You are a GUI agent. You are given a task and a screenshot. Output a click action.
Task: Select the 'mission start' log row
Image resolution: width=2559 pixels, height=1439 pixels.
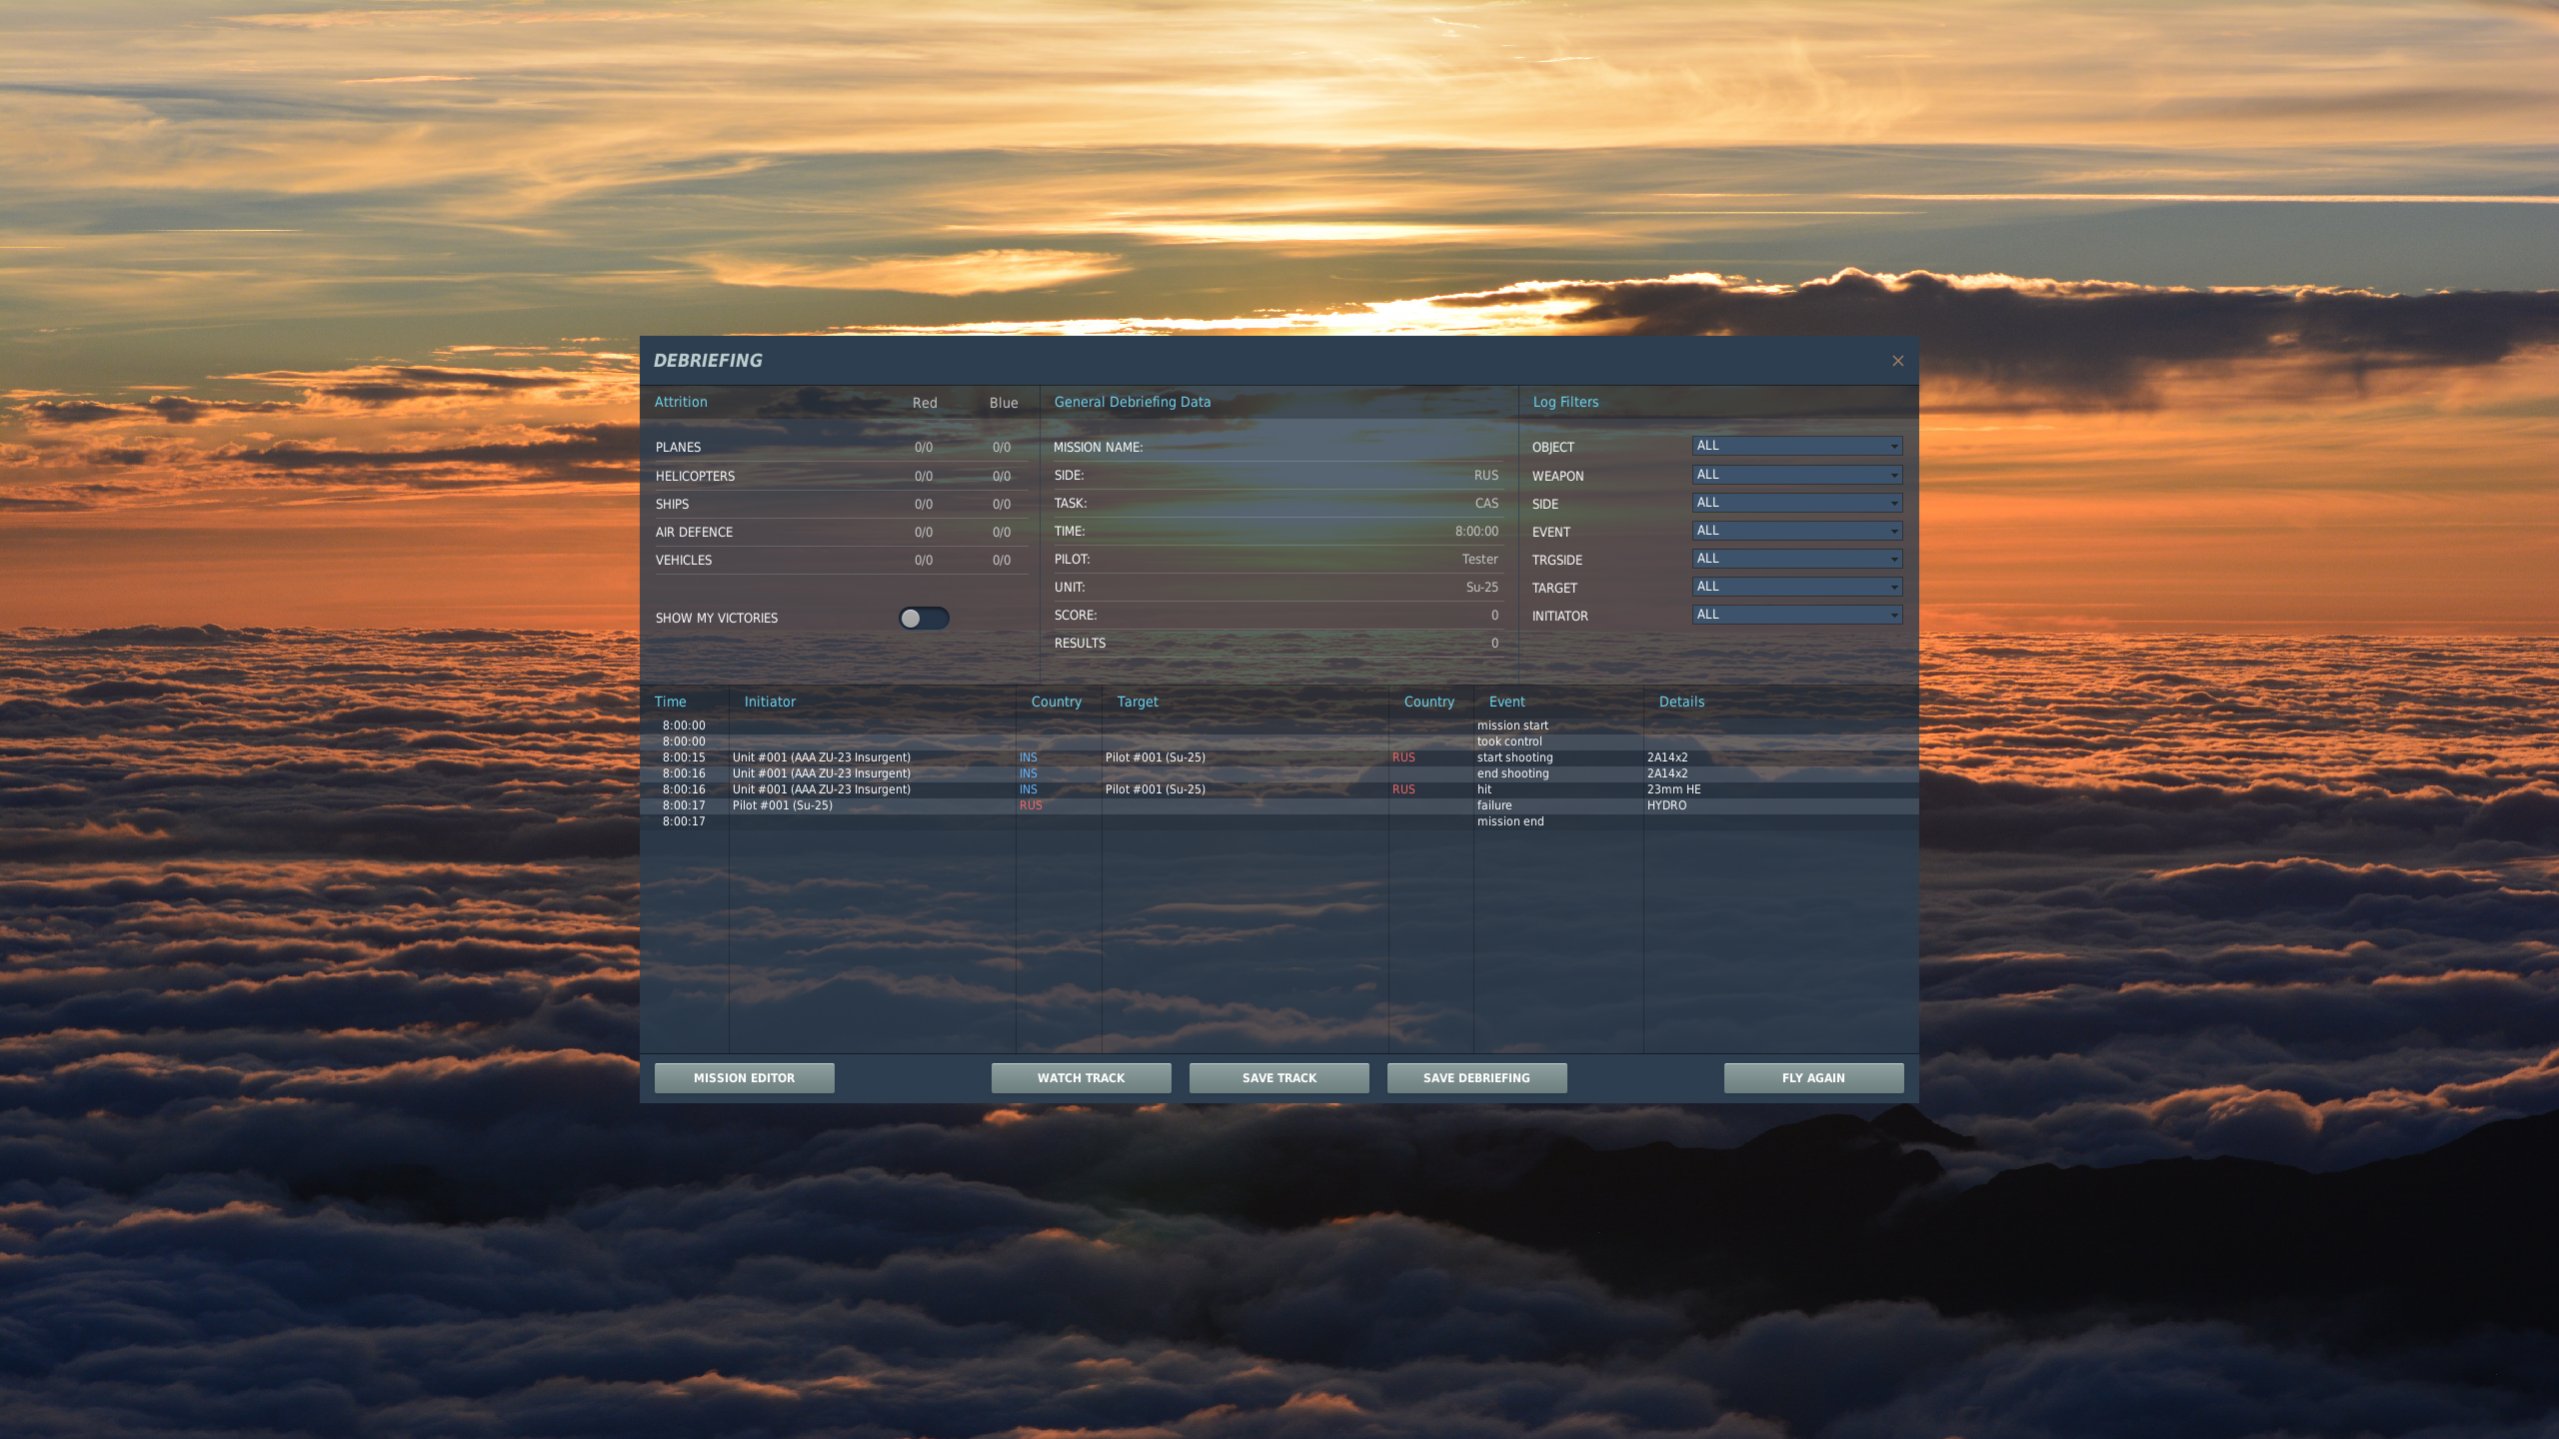1278,726
